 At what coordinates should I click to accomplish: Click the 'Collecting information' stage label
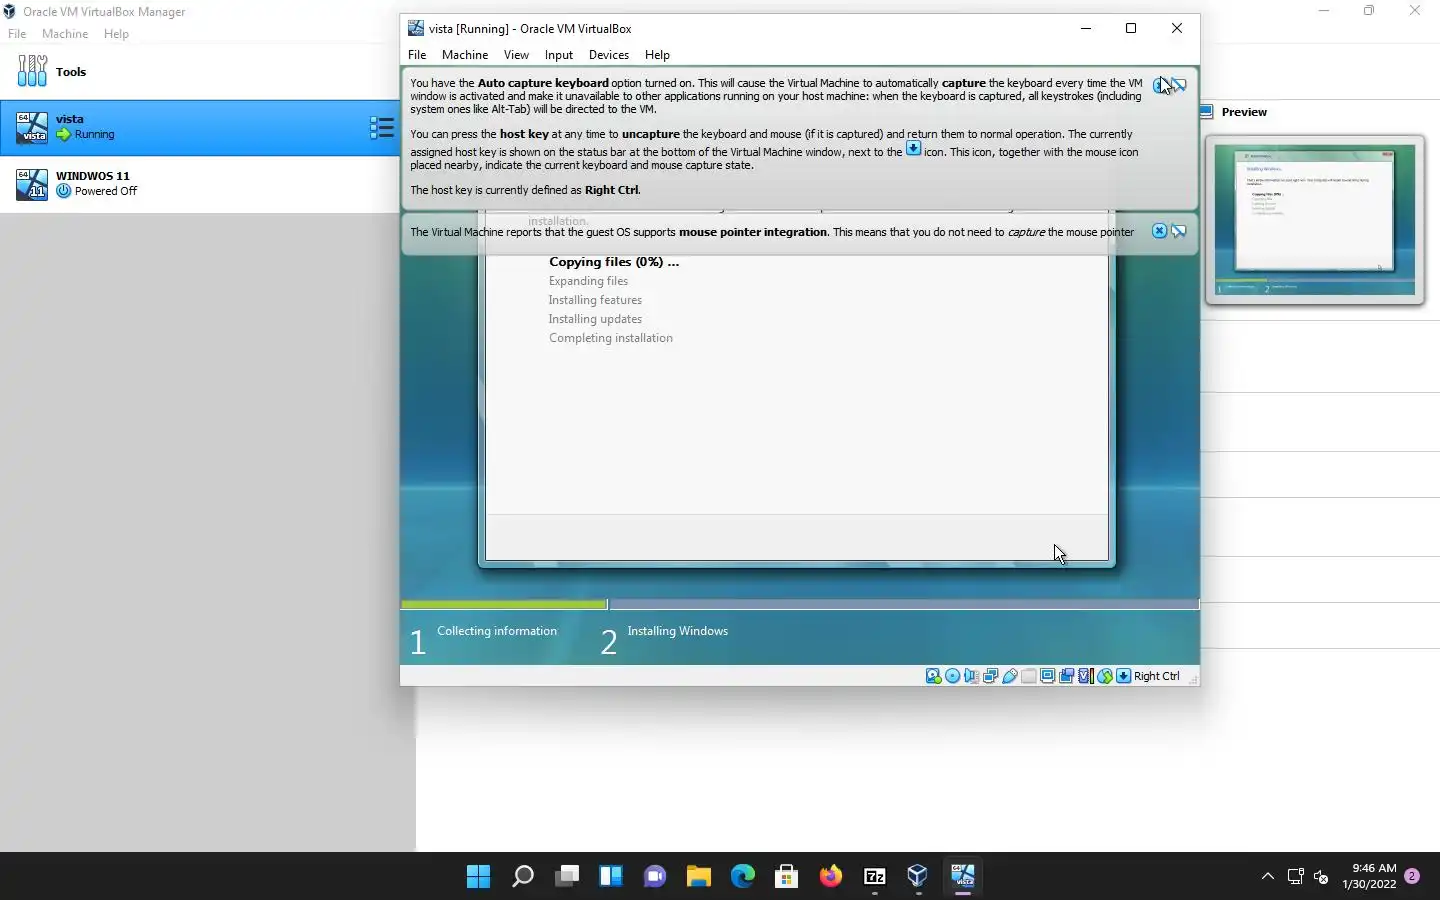(x=497, y=631)
